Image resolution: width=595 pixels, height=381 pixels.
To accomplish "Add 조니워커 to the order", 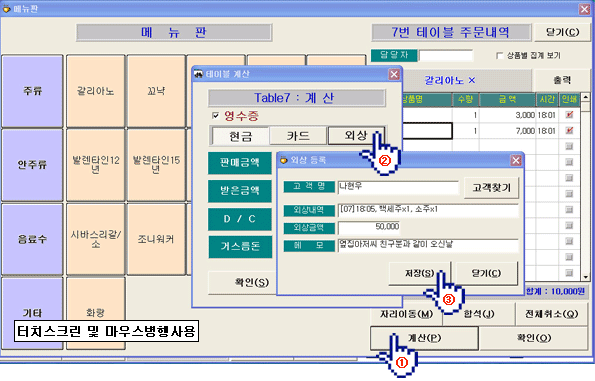I will point(156,239).
